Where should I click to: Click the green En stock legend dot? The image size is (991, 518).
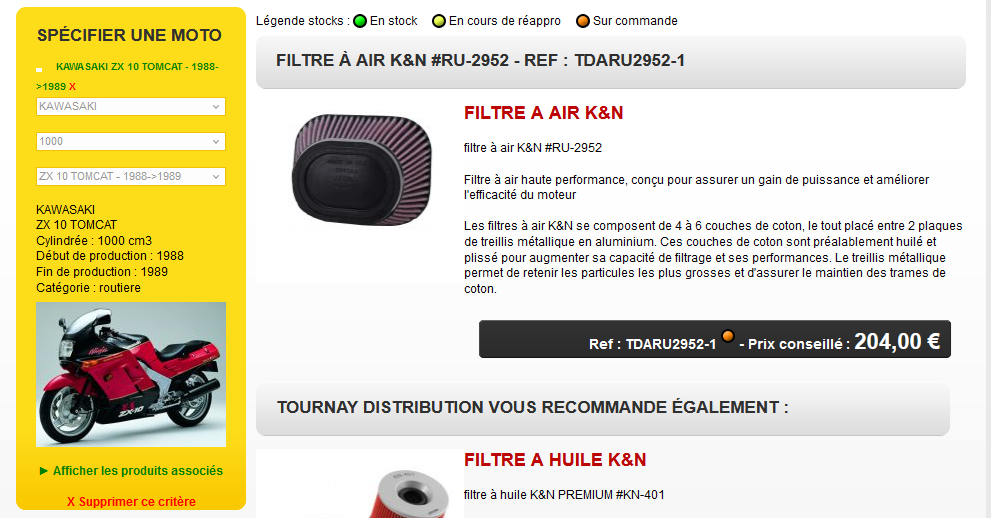pyautogui.click(x=360, y=21)
